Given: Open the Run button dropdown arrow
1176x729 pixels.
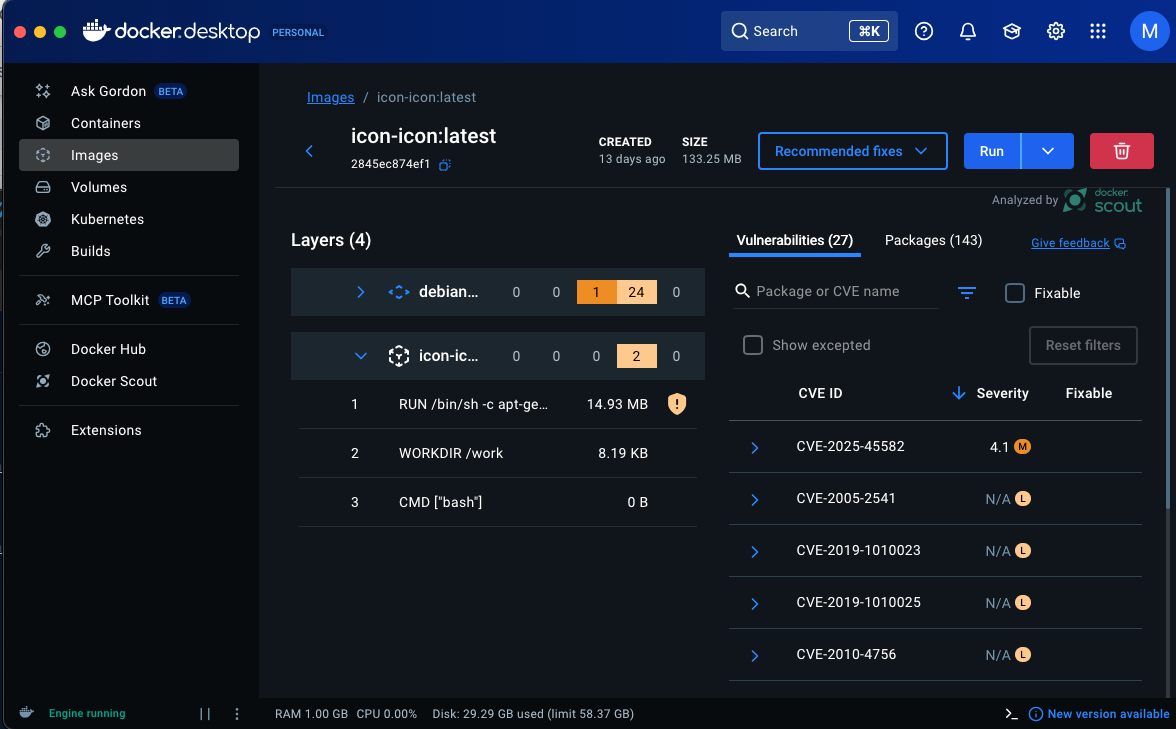Looking at the screenshot, I should pyautogui.click(x=1048, y=151).
